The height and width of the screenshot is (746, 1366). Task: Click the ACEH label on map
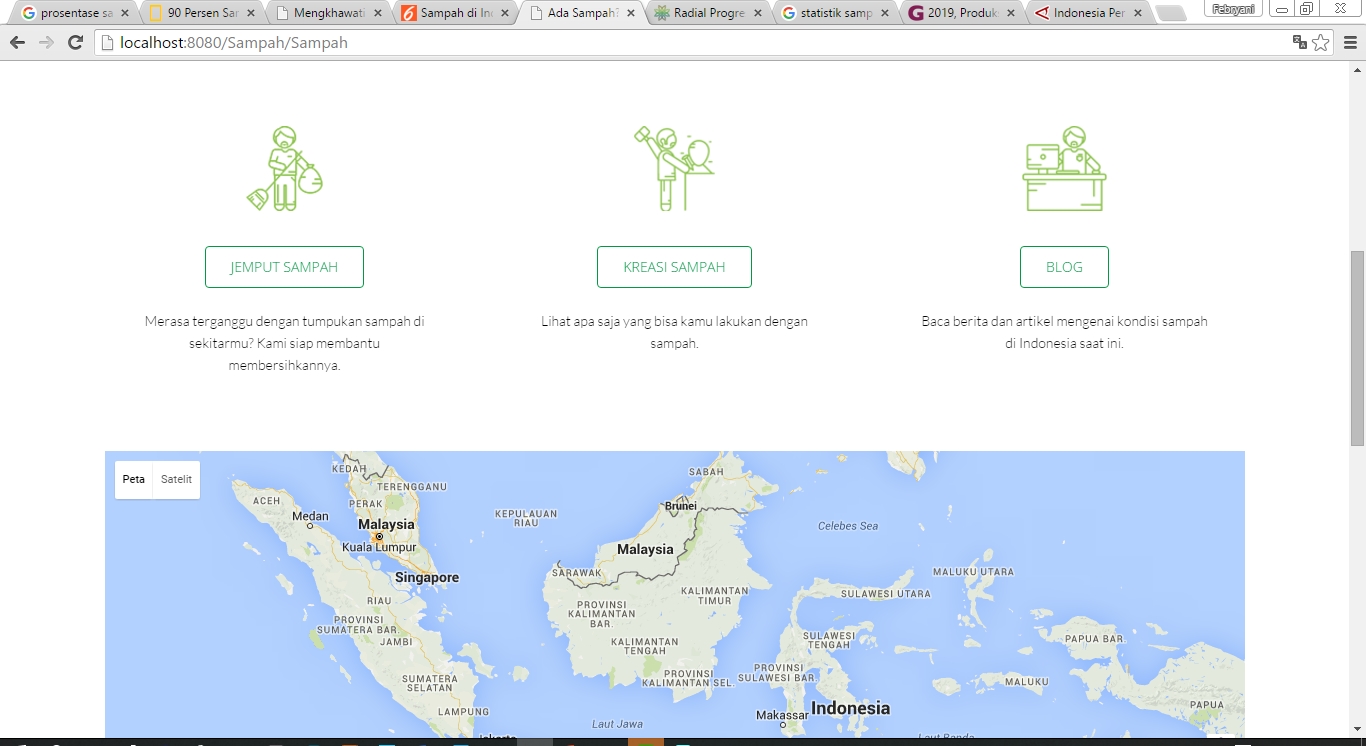coord(267,501)
